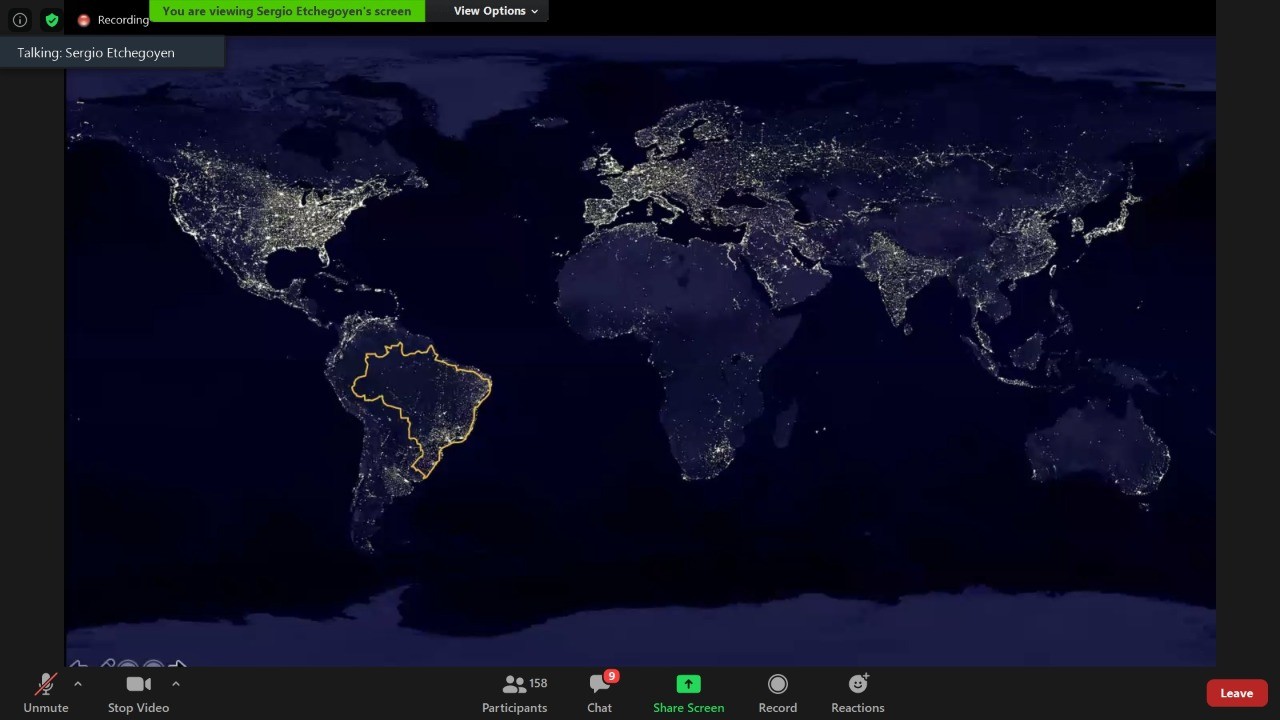Click the green encryption shield icon

pyautogui.click(x=52, y=20)
